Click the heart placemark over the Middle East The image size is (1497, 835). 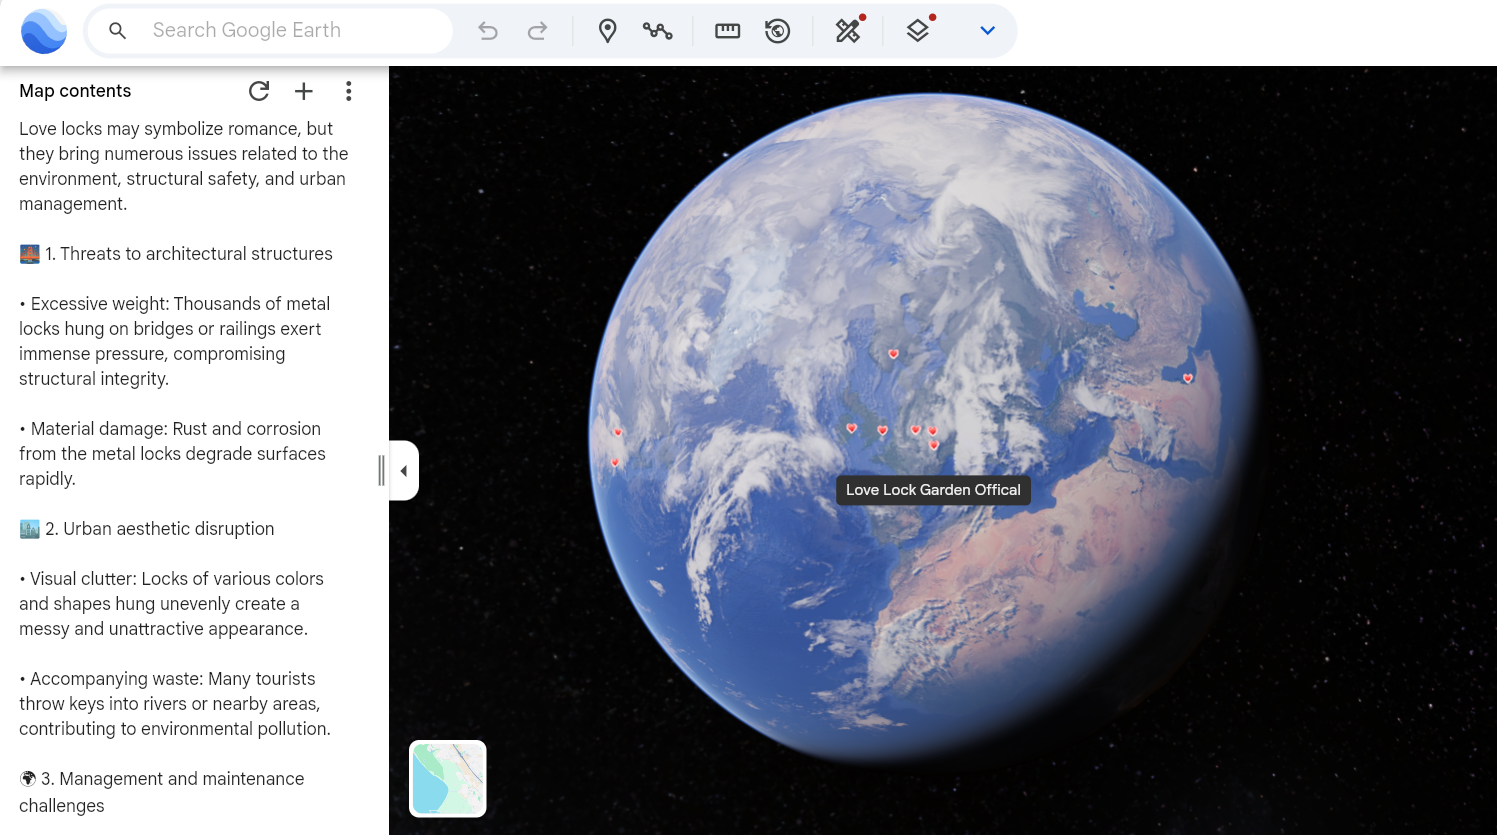point(1188,378)
